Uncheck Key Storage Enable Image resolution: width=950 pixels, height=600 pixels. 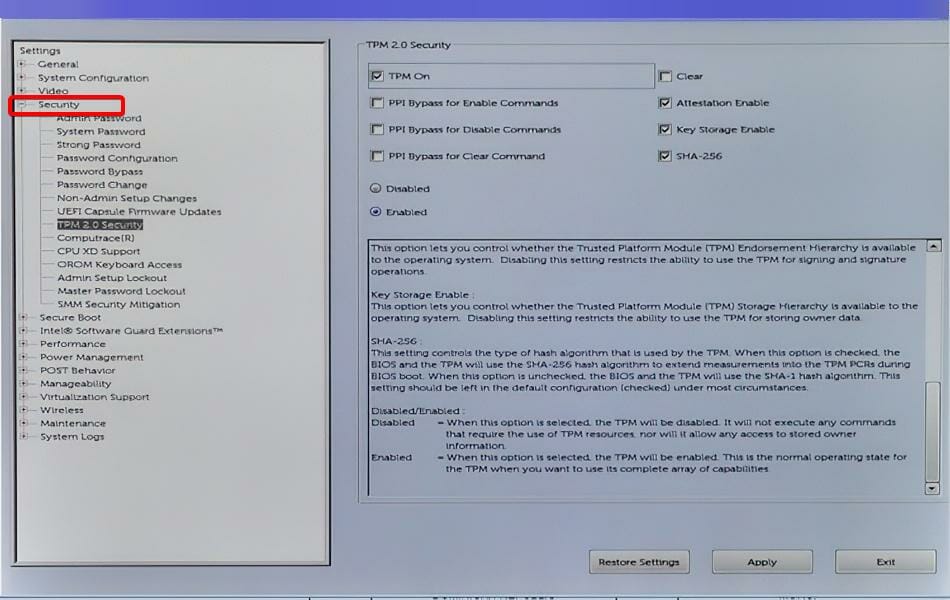[x=665, y=129]
